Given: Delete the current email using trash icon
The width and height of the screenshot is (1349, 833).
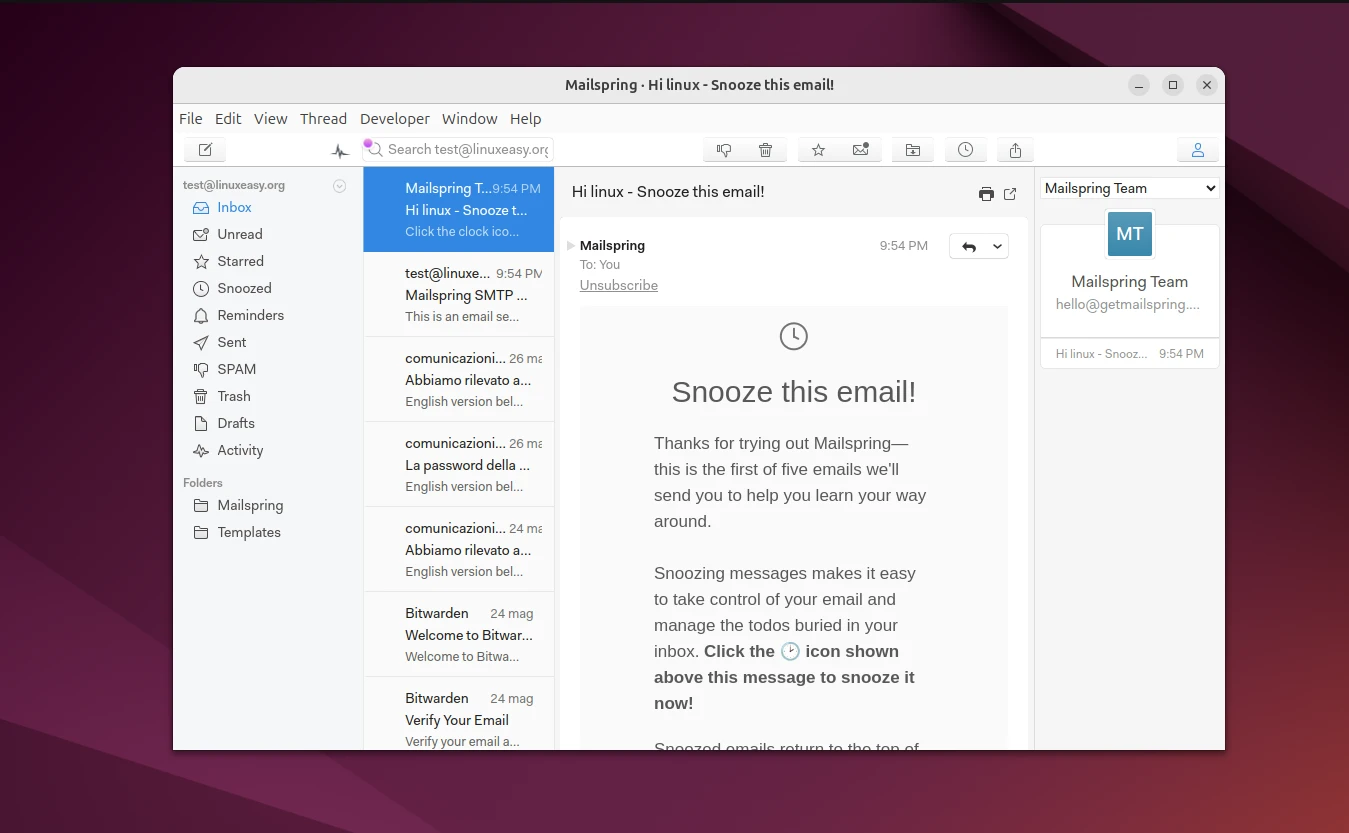Looking at the screenshot, I should (x=765, y=149).
